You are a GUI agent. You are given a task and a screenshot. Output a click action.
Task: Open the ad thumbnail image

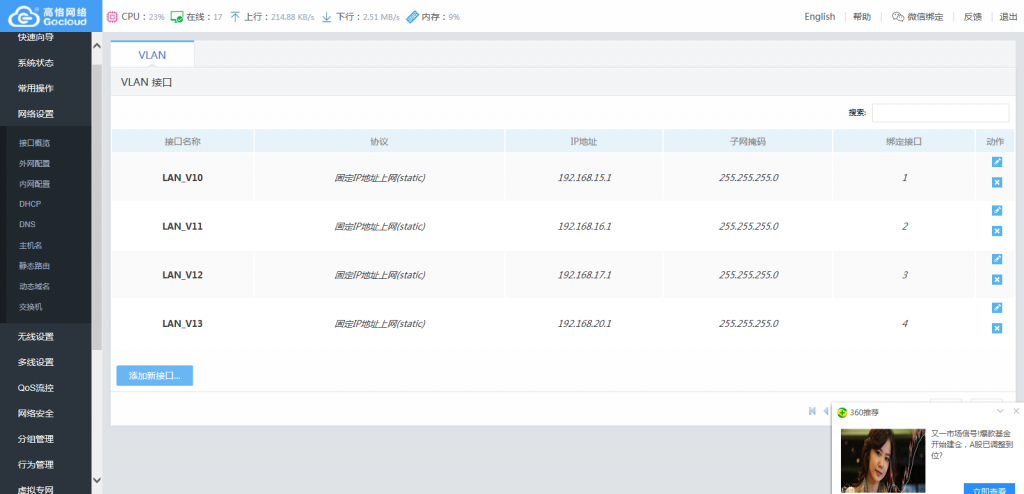pos(883,461)
